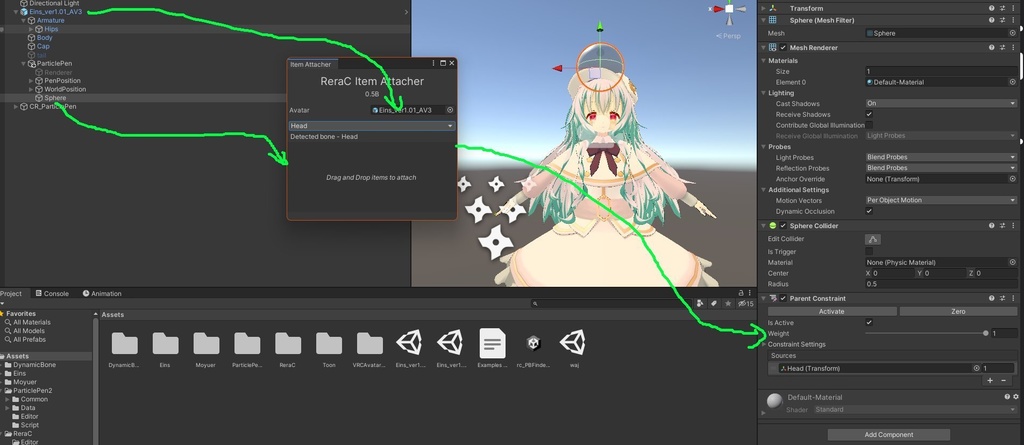This screenshot has height=445, width=1024.
Task: Select the Examples text asset
Action: pos(492,349)
